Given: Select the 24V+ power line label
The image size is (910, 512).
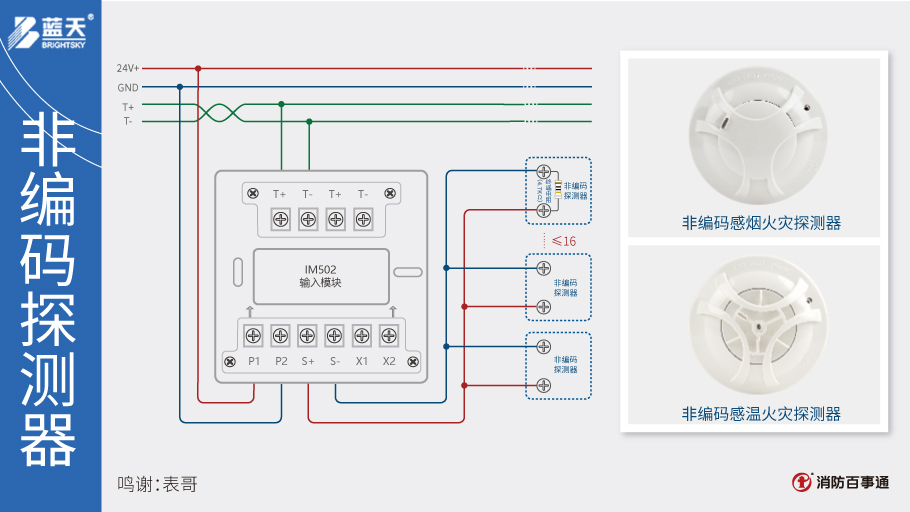Looking at the screenshot, I should point(127,68).
